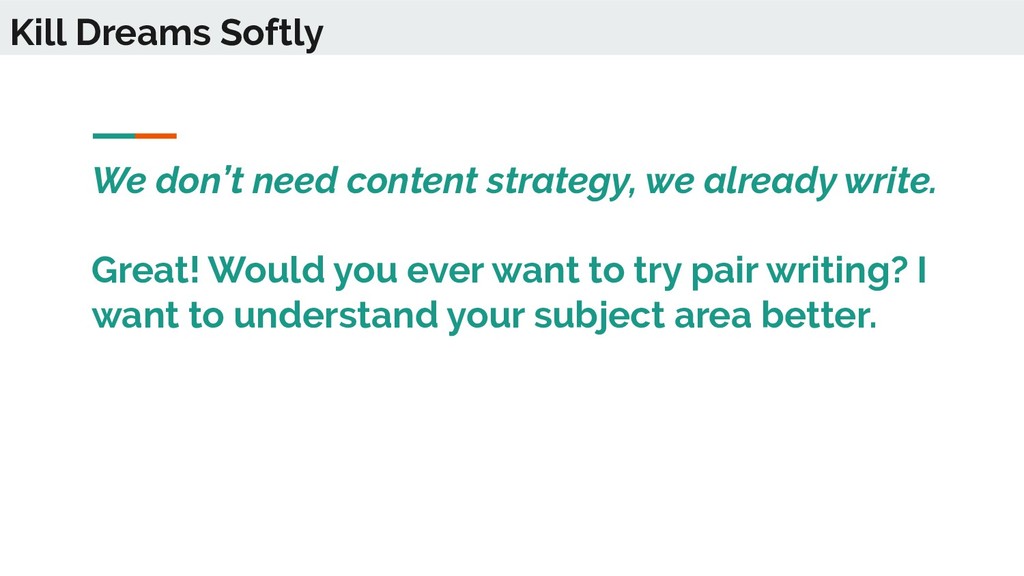Screen dimensions: 1024x576
Task: Click the italic word 'write.'
Action: coord(891,181)
